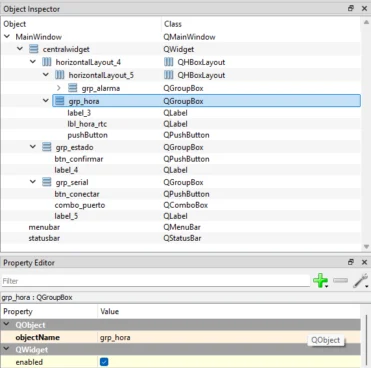
Task: Select the lbl_hora_rtc tree row
Action: pyautogui.click(x=181, y=124)
